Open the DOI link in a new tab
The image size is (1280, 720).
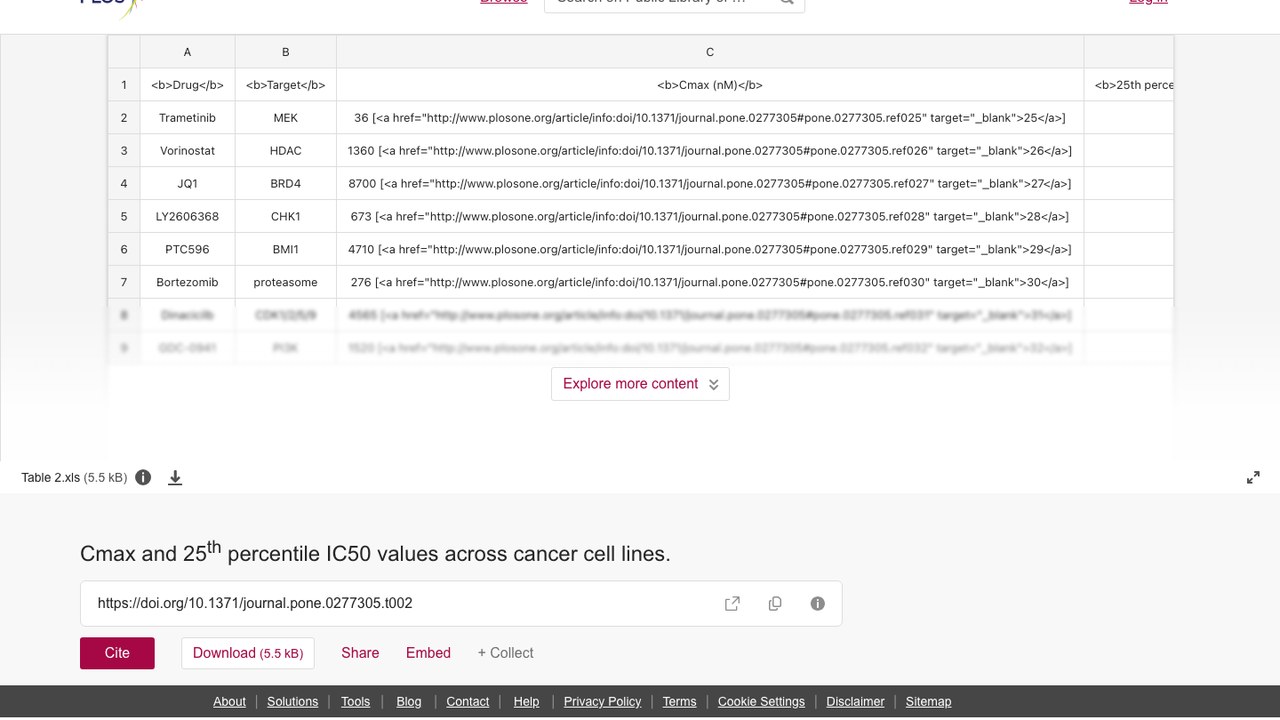pos(732,604)
